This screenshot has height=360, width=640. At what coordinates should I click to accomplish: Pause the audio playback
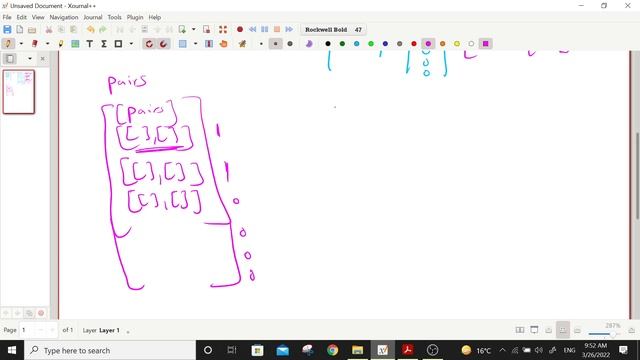(264, 29)
